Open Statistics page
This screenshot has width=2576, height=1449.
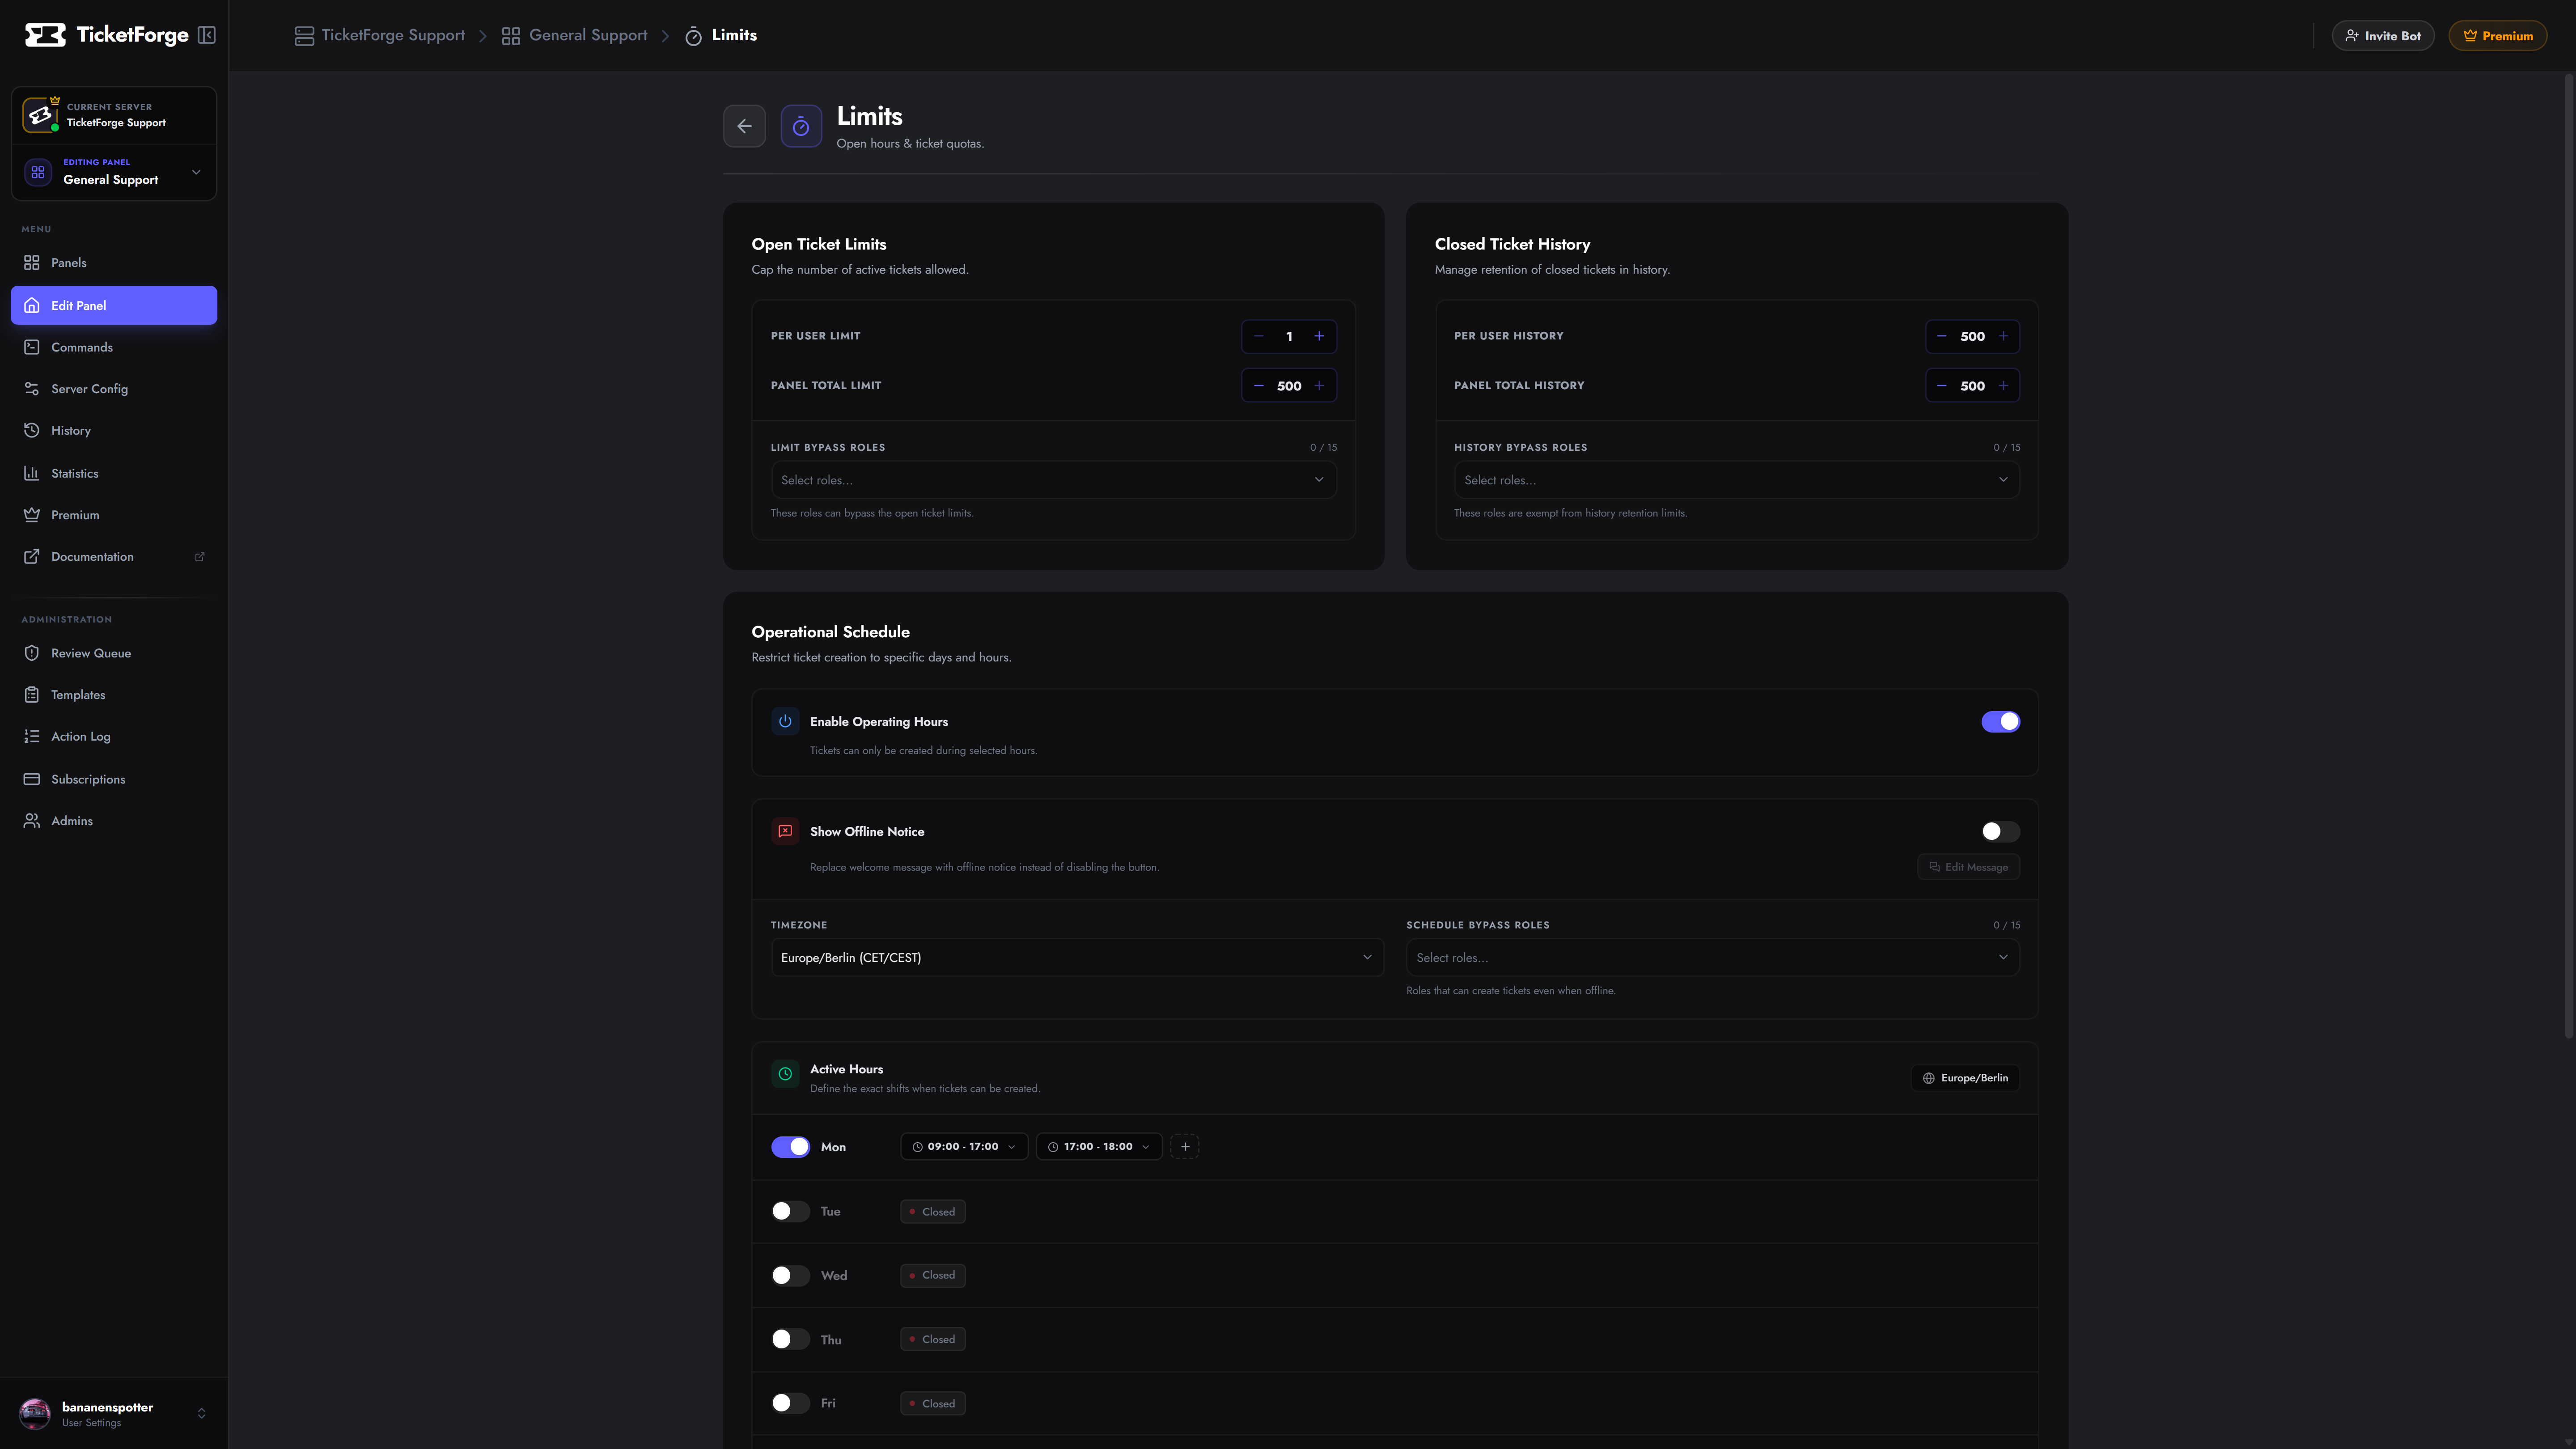click(x=114, y=473)
